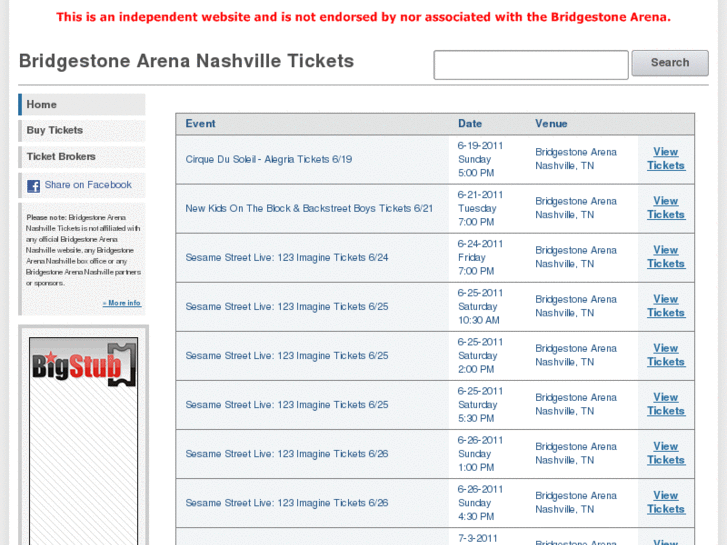This screenshot has width=727, height=545.
Task: Open the Cirque Du Soleil Alegria Tickets 6/19 event
Action: 268,159
